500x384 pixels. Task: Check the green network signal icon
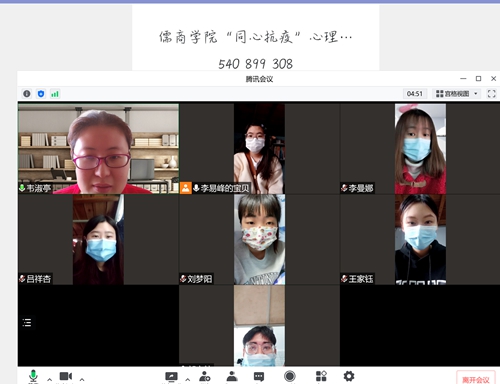point(55,94)
